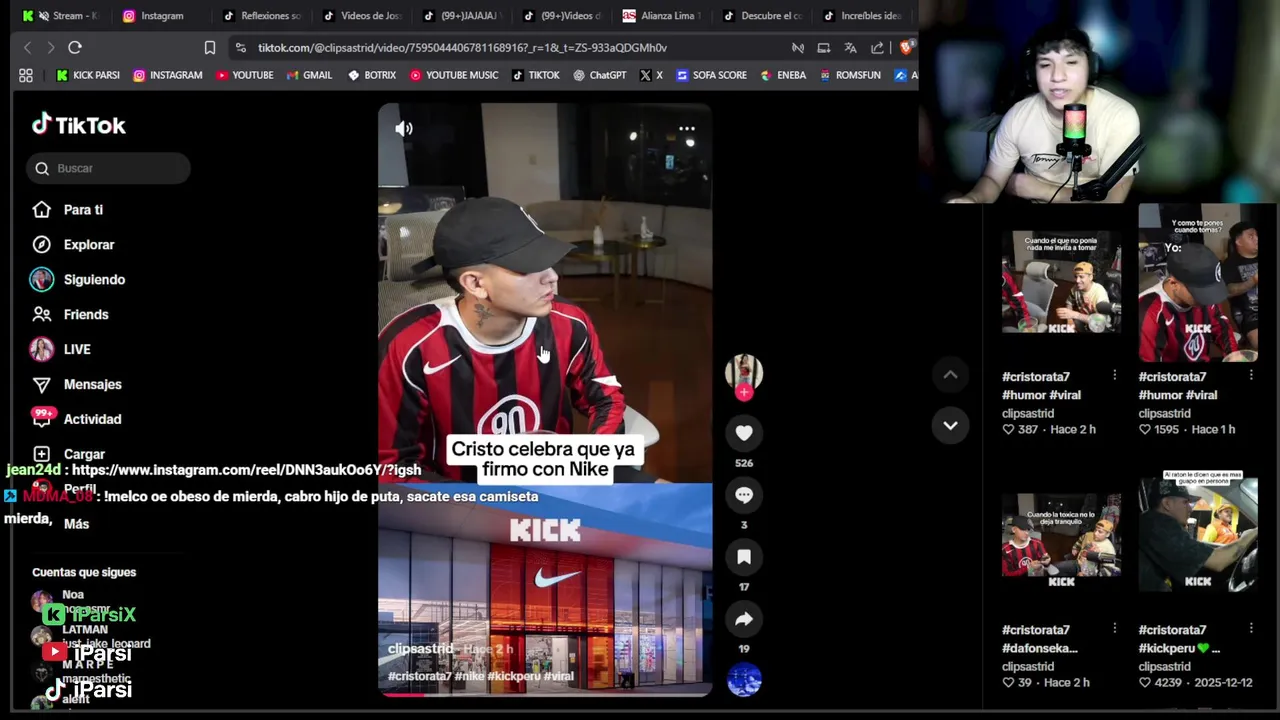This screenshot has height=720, width=1280.
Task: Open YOUTUBE bookmark
Action: point(245,75)
